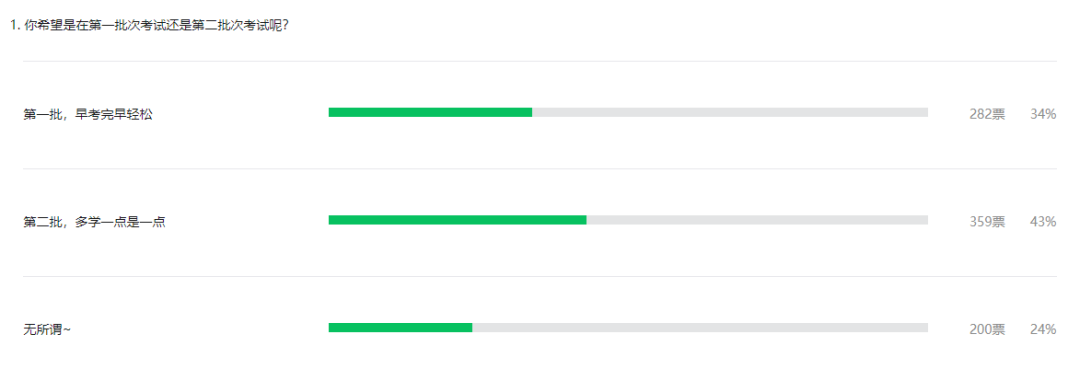Image resolution: width=1080 pixels, height=369 pixels.
Task: Click green filled bar for 无所谓 option
Action: click(x=400, y=328)
